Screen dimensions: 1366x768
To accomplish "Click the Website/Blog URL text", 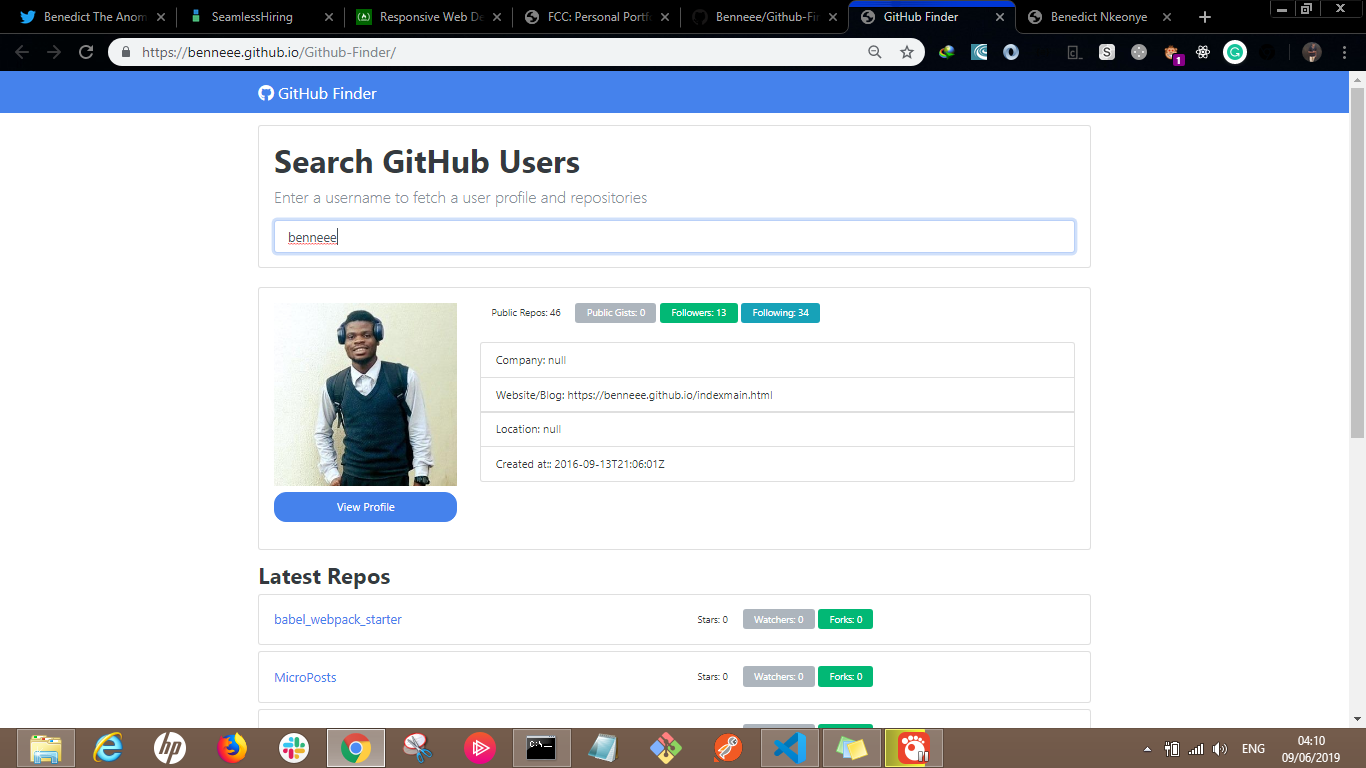I will pyautogui.click(x=670, y=395).
